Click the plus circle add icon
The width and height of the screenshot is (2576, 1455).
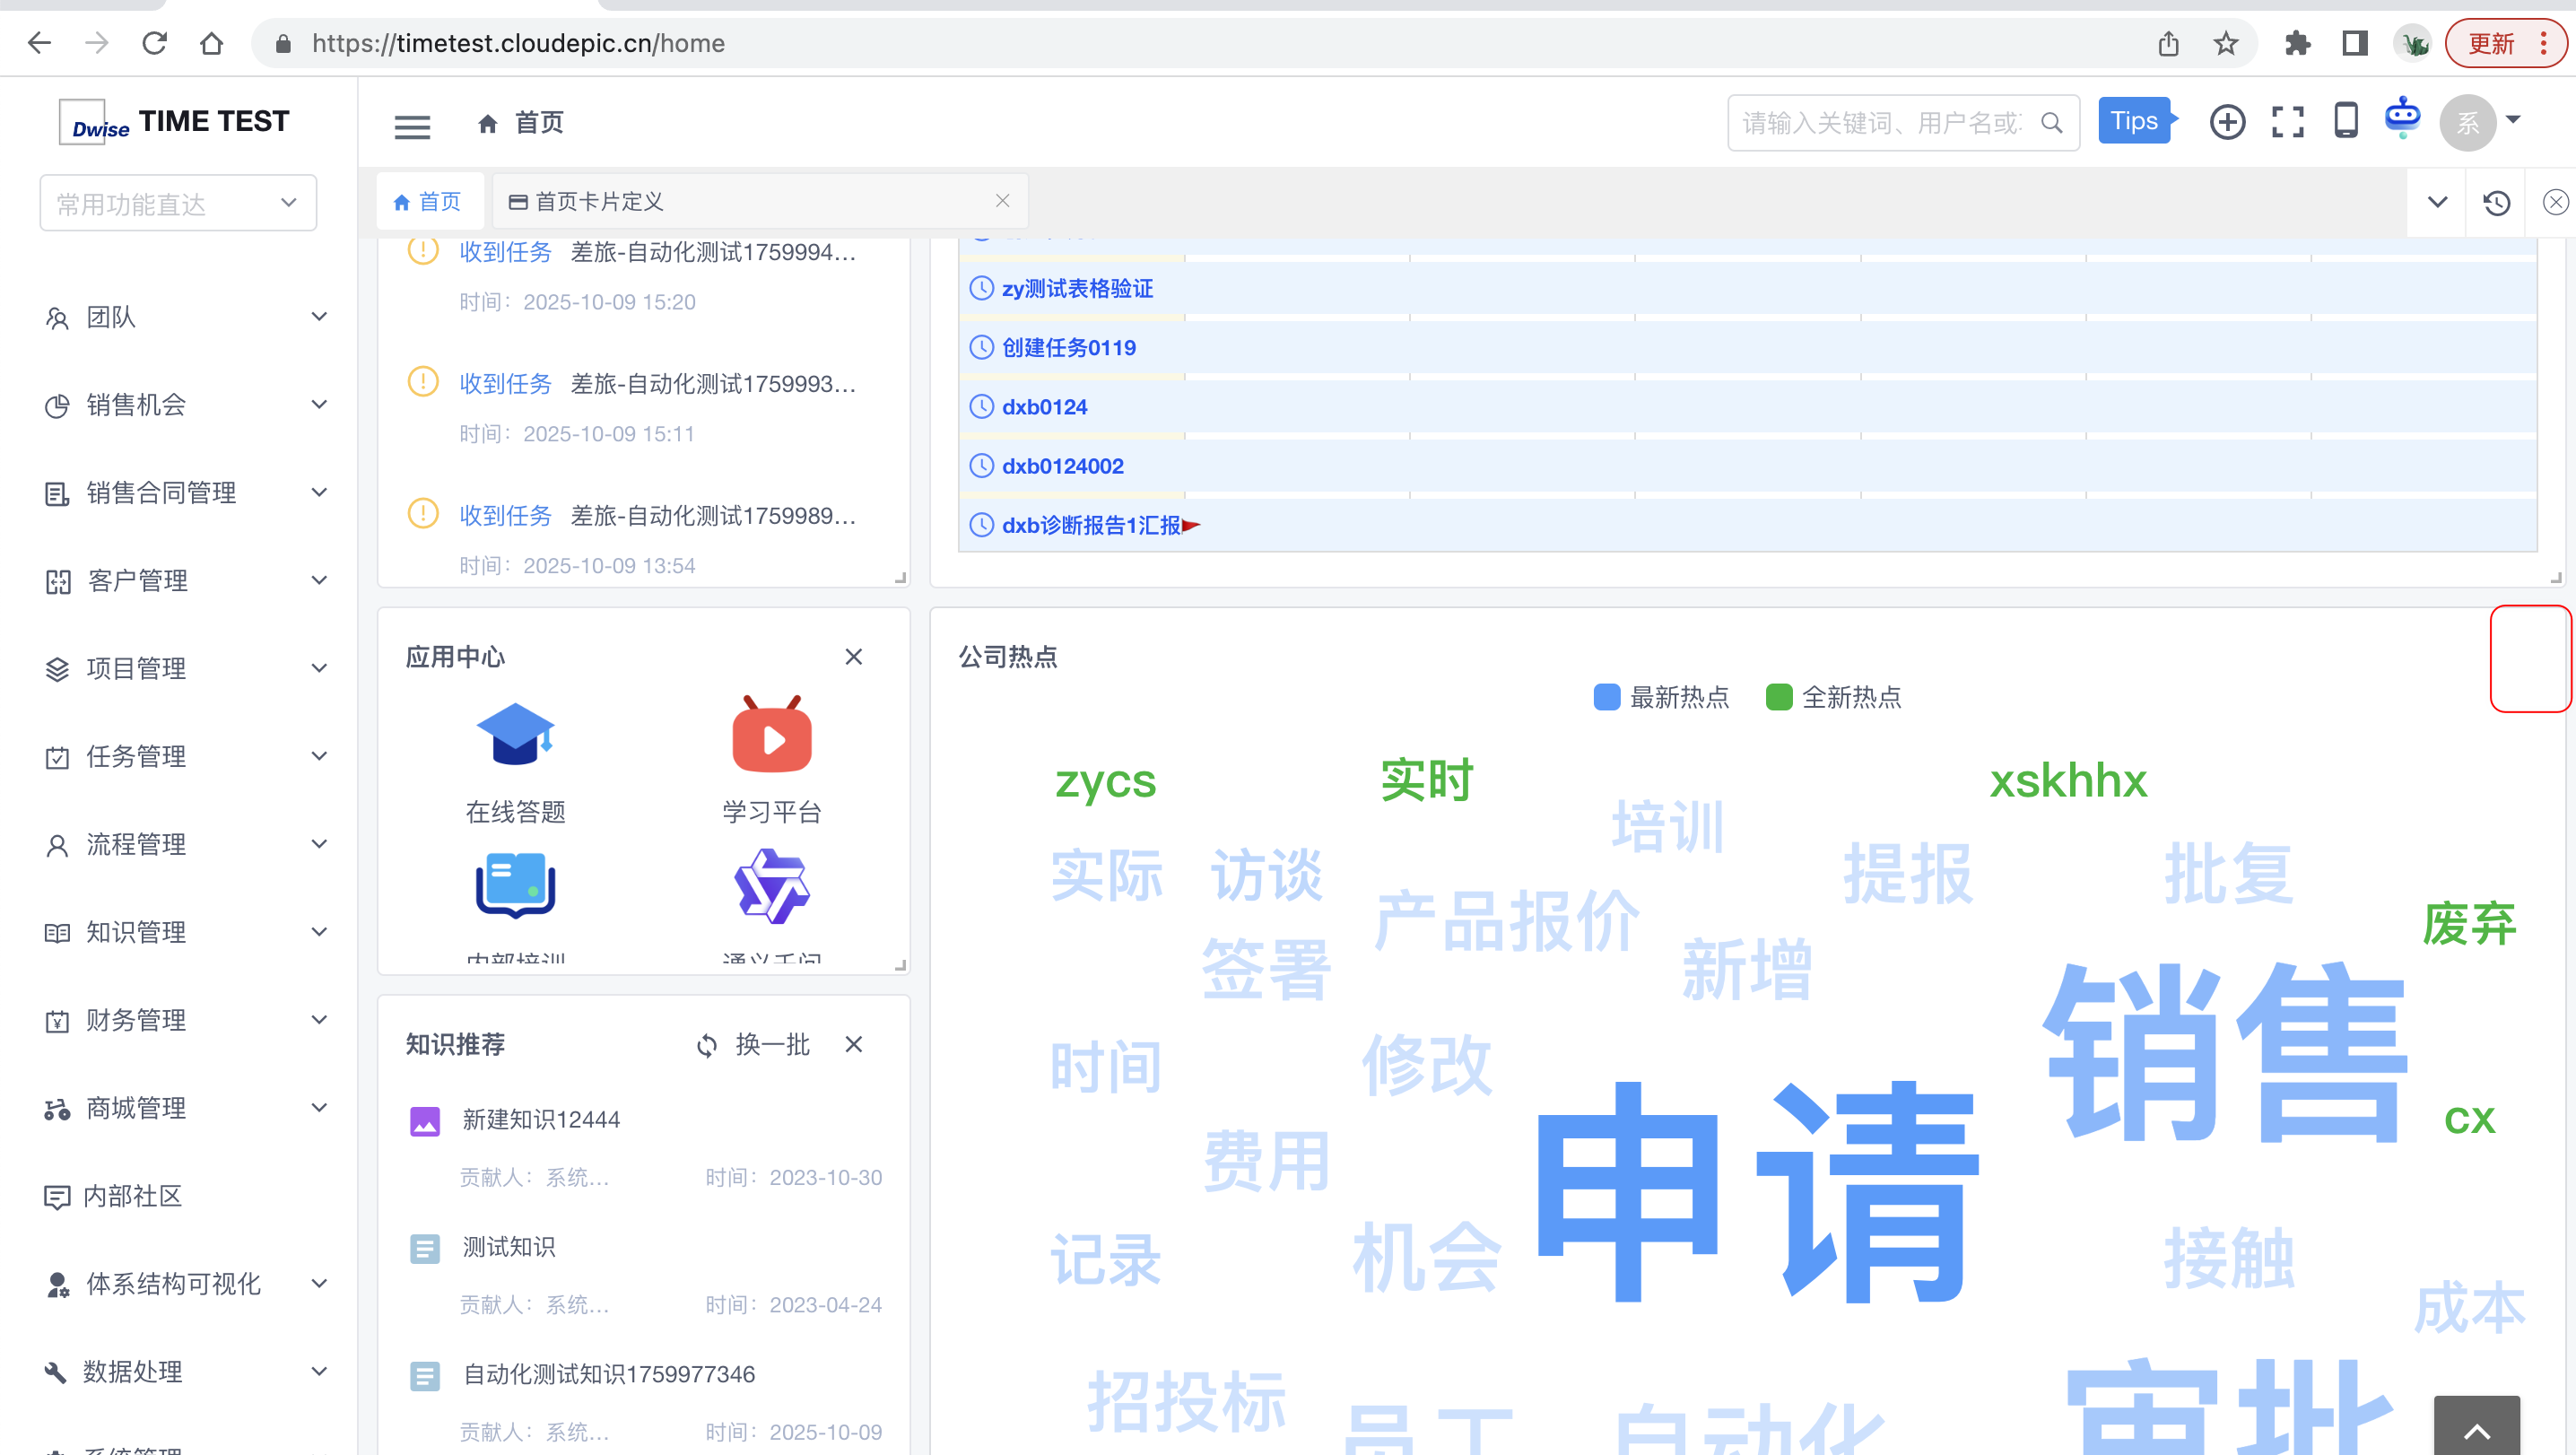[x=2227, y=122]
